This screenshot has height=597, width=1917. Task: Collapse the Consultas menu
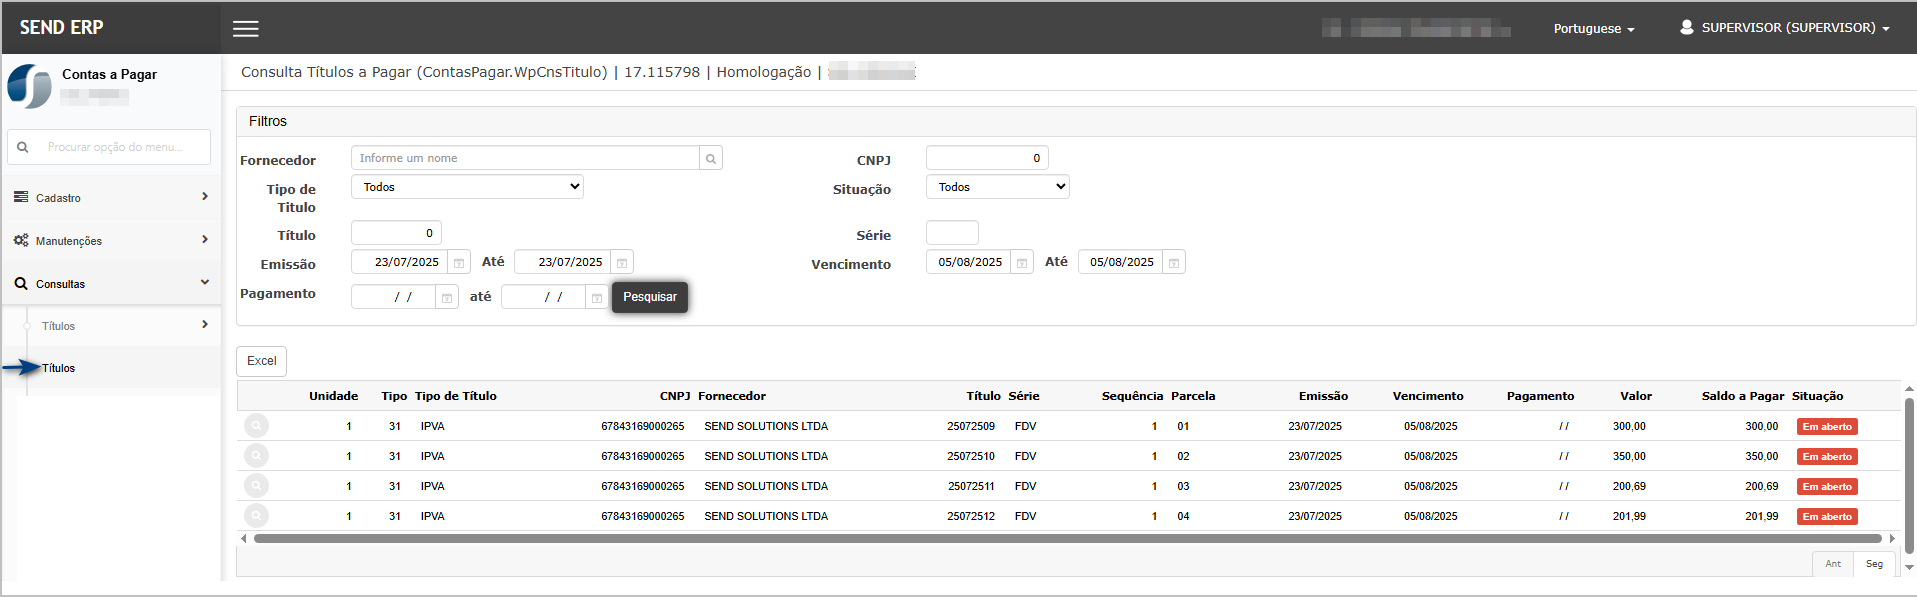click(x=111, y=283)
